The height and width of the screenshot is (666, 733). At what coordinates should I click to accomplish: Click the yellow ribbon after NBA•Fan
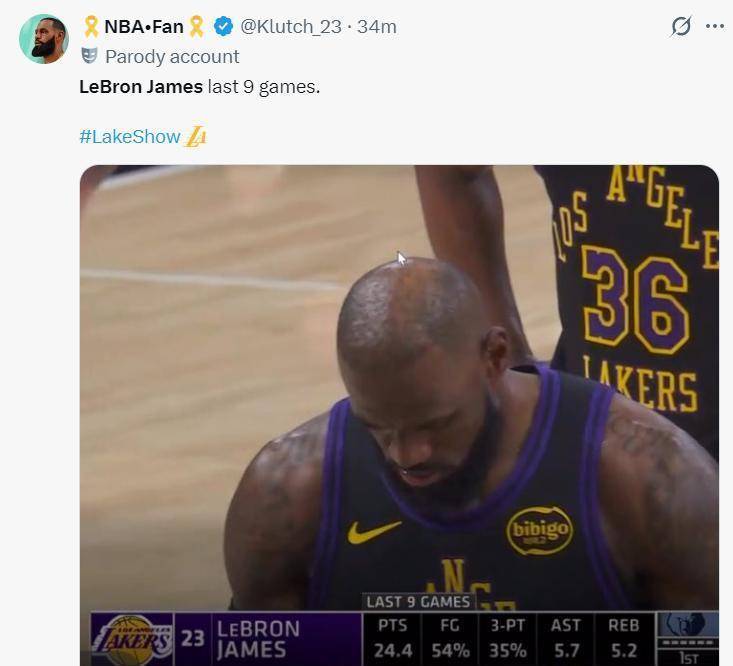pyautogui.click(x=197, y=27)
